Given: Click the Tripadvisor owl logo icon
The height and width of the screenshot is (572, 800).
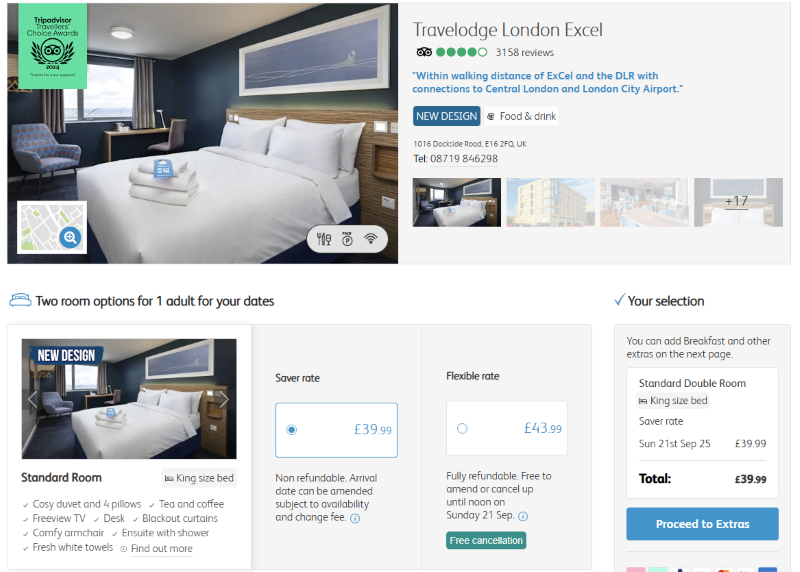Looking at the screenshot, I should pos(424,52).
